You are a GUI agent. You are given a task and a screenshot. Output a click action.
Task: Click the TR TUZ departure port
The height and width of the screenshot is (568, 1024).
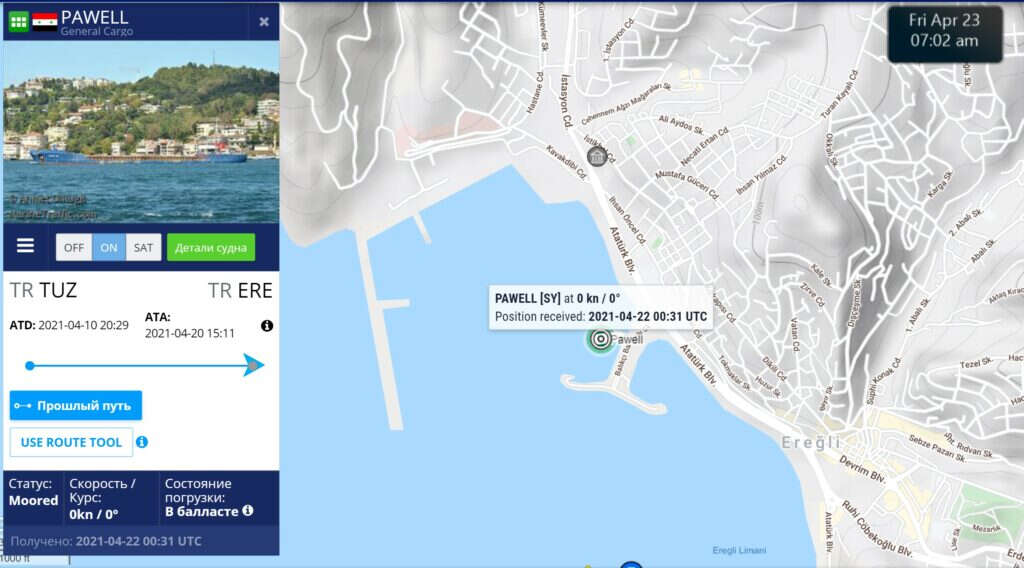point(43,290)
